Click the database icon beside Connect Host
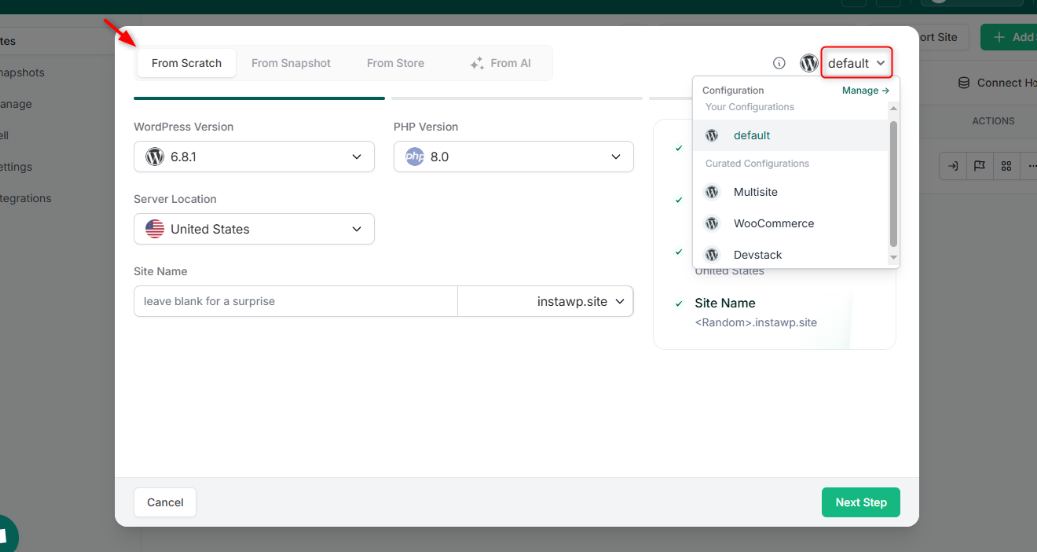The image size is (1037, 552). coord(964,83)
